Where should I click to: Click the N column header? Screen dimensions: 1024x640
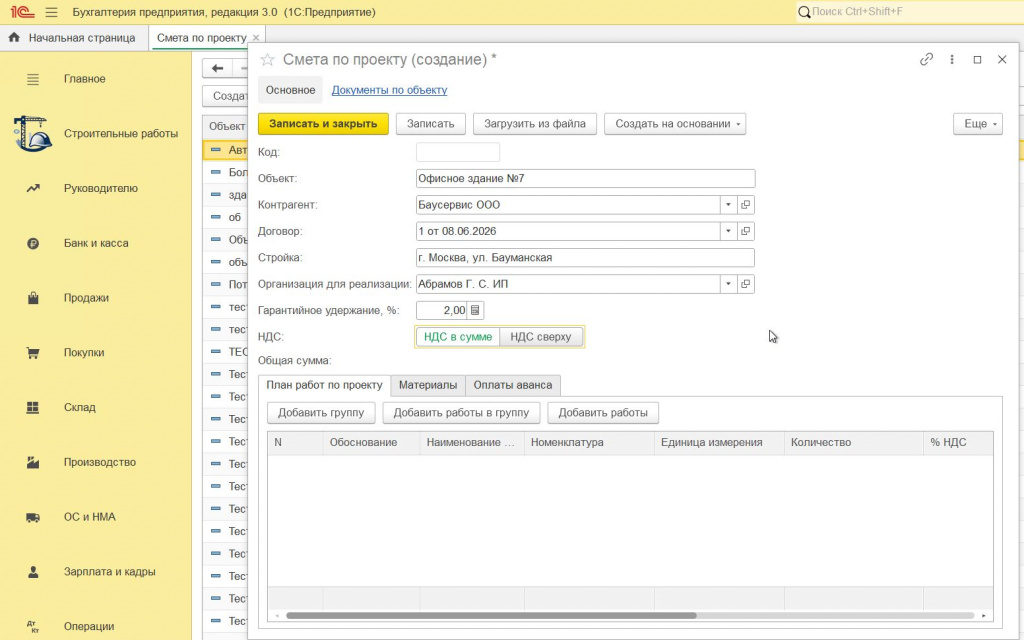295,443
